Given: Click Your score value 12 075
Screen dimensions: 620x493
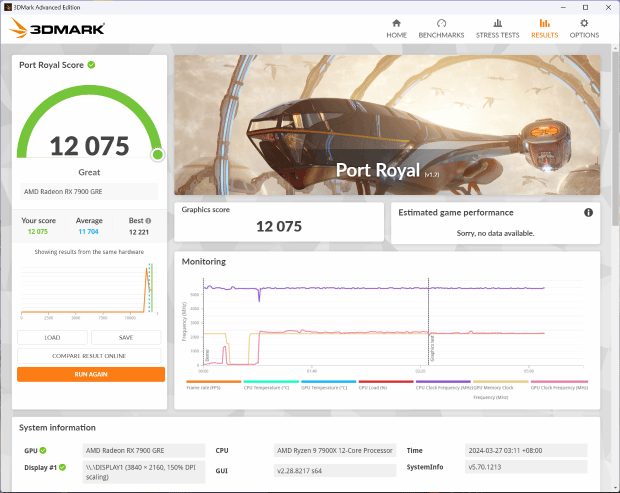Looking at the screenshot, I should pyautogui.click(x=38, y=232).
